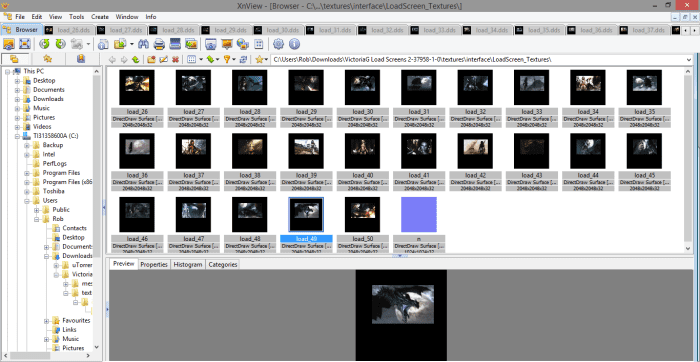Open Options with the gear icon

tap(279, 44)
